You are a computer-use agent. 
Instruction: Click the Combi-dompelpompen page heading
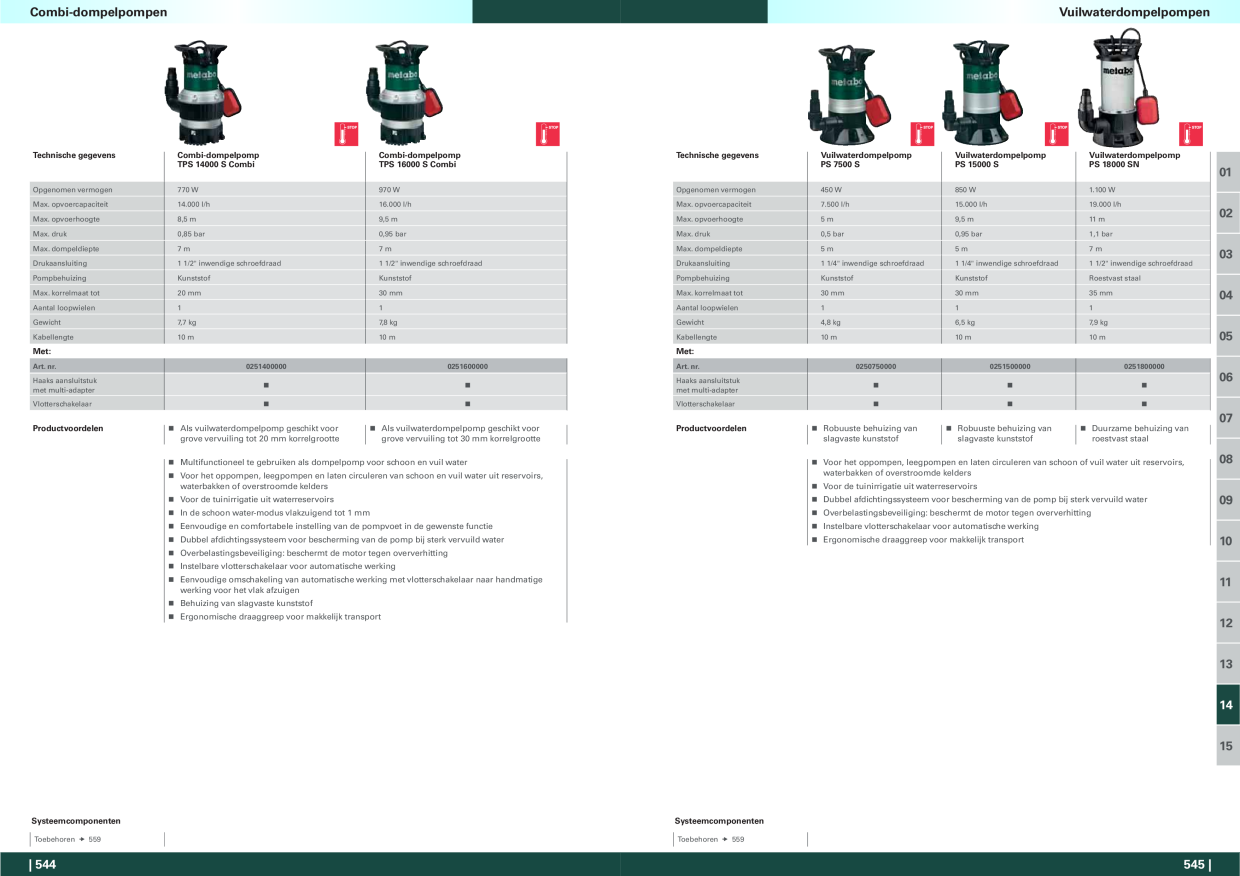click(x=99, y=12)
